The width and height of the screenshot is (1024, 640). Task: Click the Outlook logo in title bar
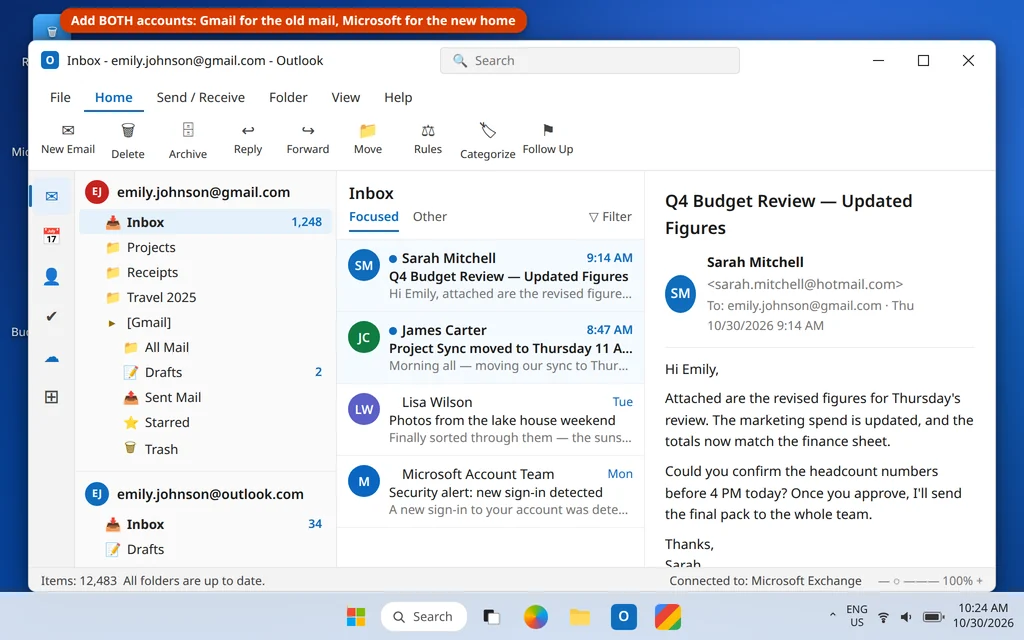coord(50,60)
